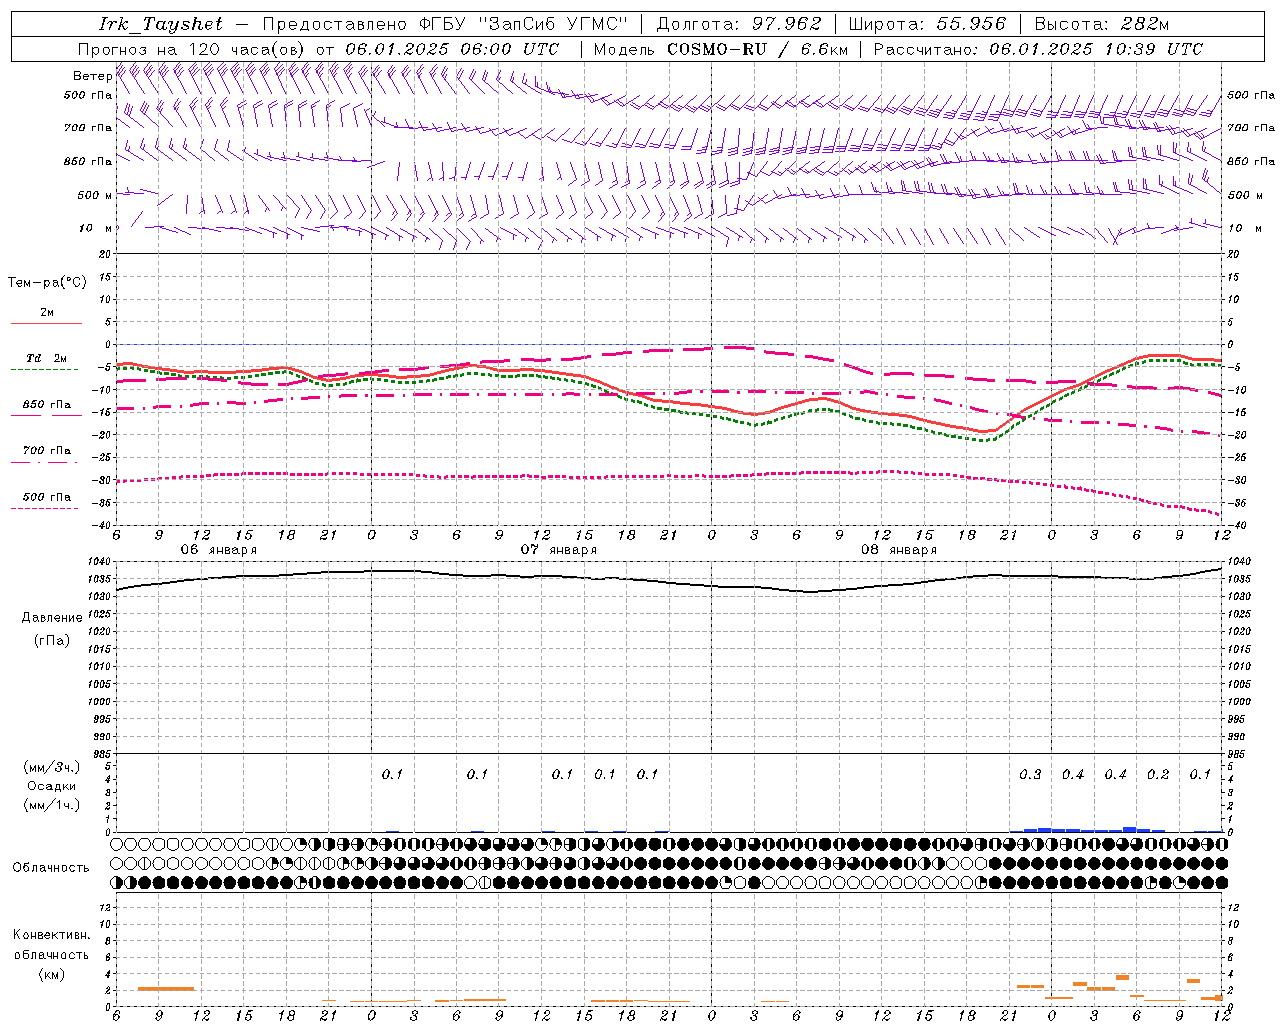1280x1024 pixels.
Task: Click the 07 января date label
Action: [x=558, y=550]
